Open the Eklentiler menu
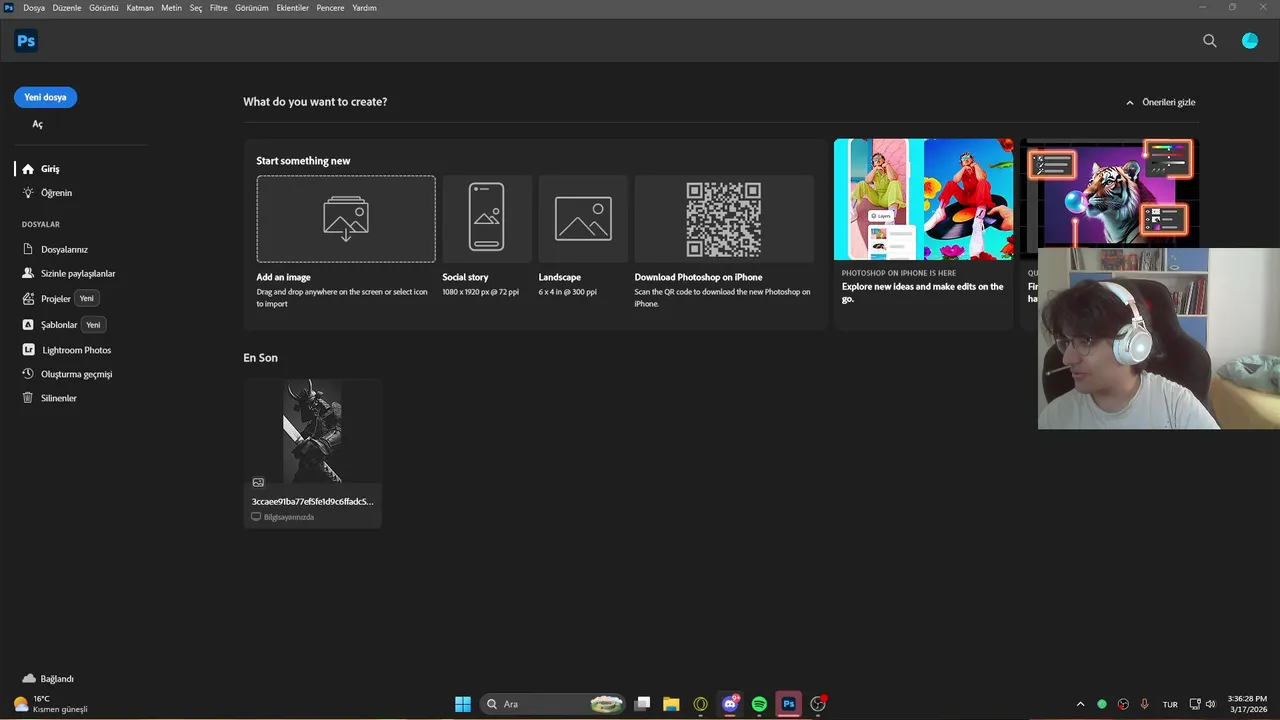 (x=292, y=8)
